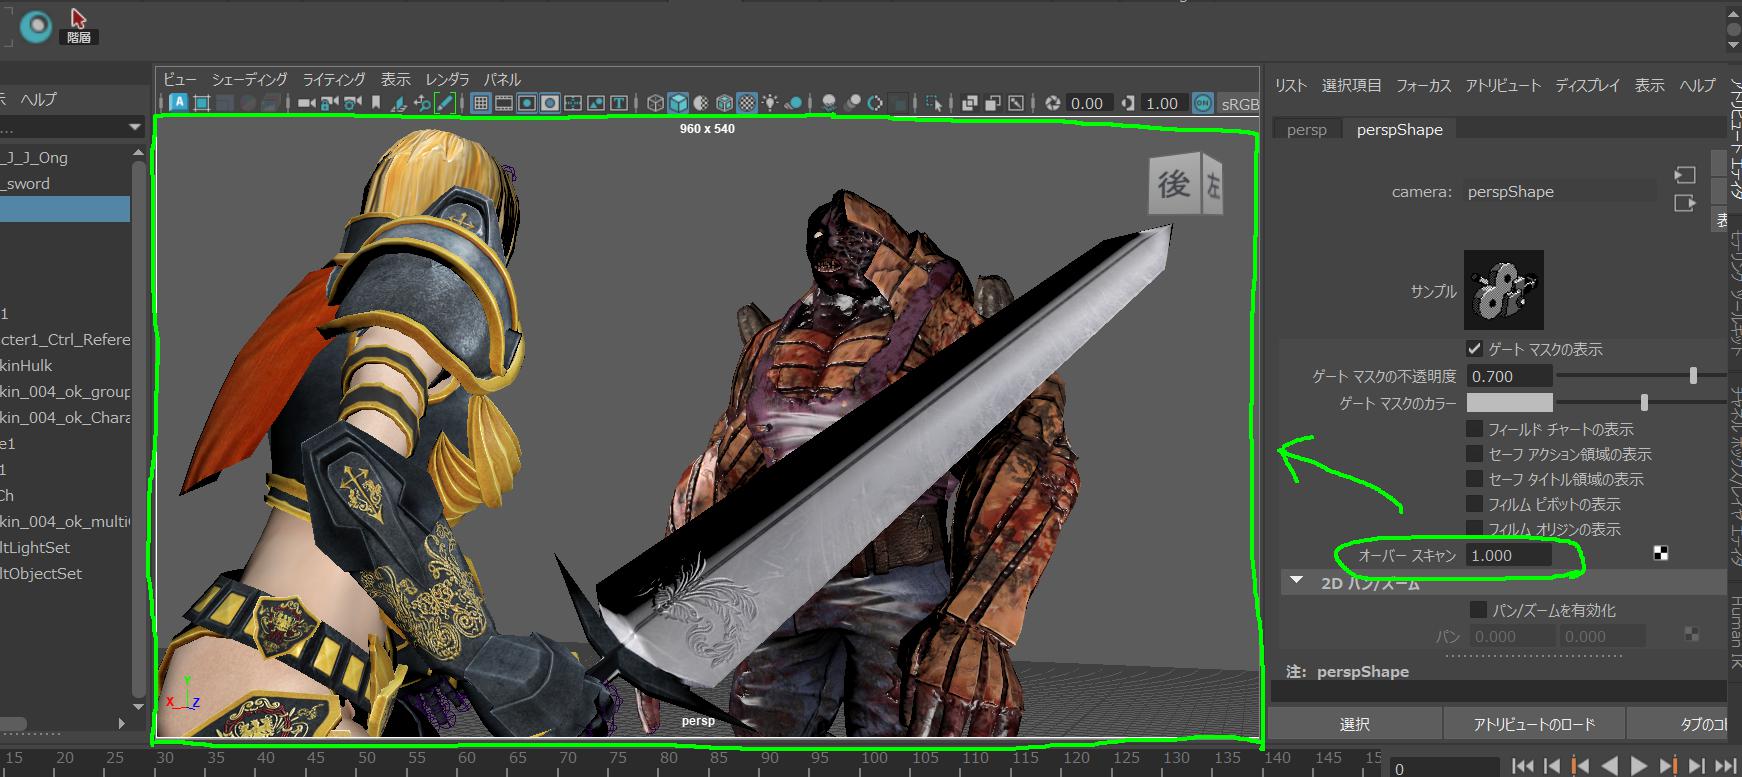Image resolution: width=1742 pixels, height=777 pixels.
Task: Enable フィルム オリジンの表示 checkbox
Action: pos(1474,528)
